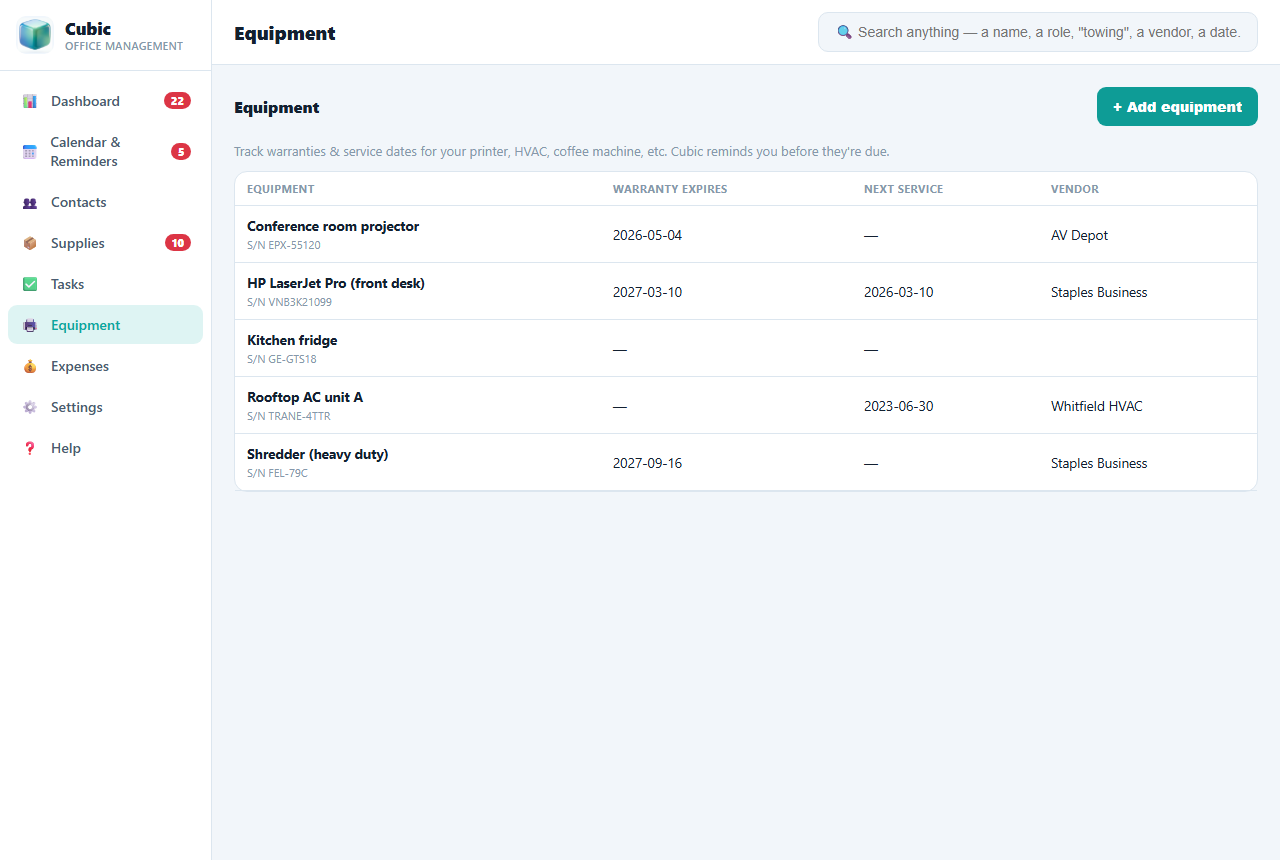Open the Rooftop AC unit A entry

click(x=305, y=397)
